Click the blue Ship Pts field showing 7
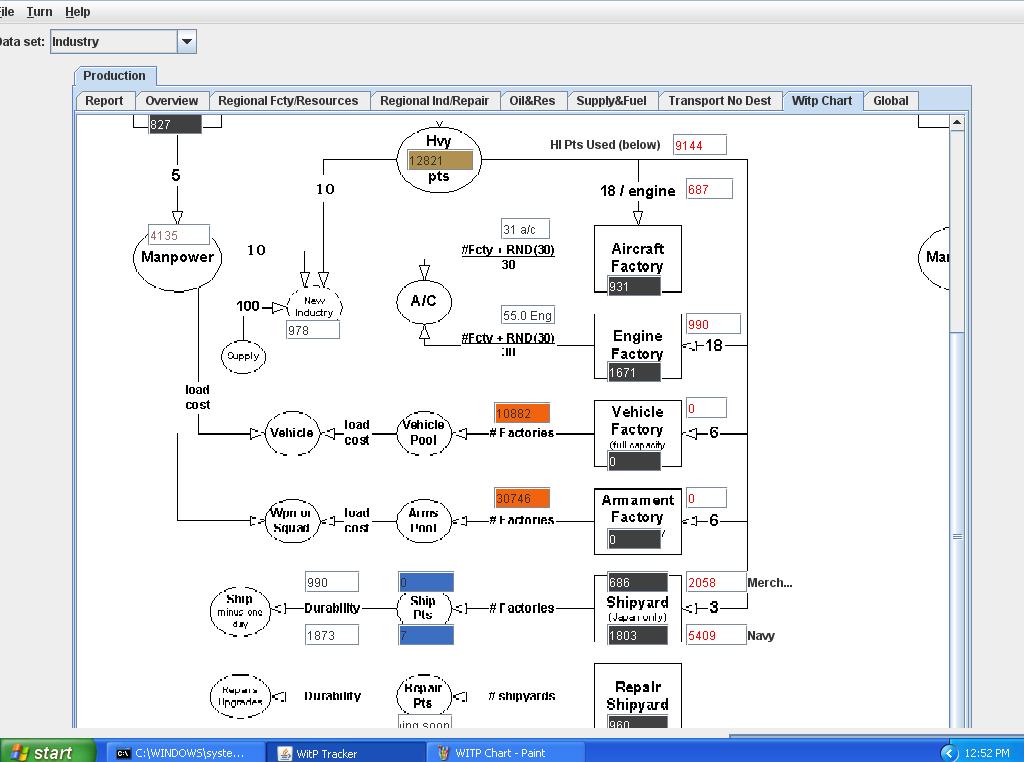1024x762 pixels. coord(426,635)
